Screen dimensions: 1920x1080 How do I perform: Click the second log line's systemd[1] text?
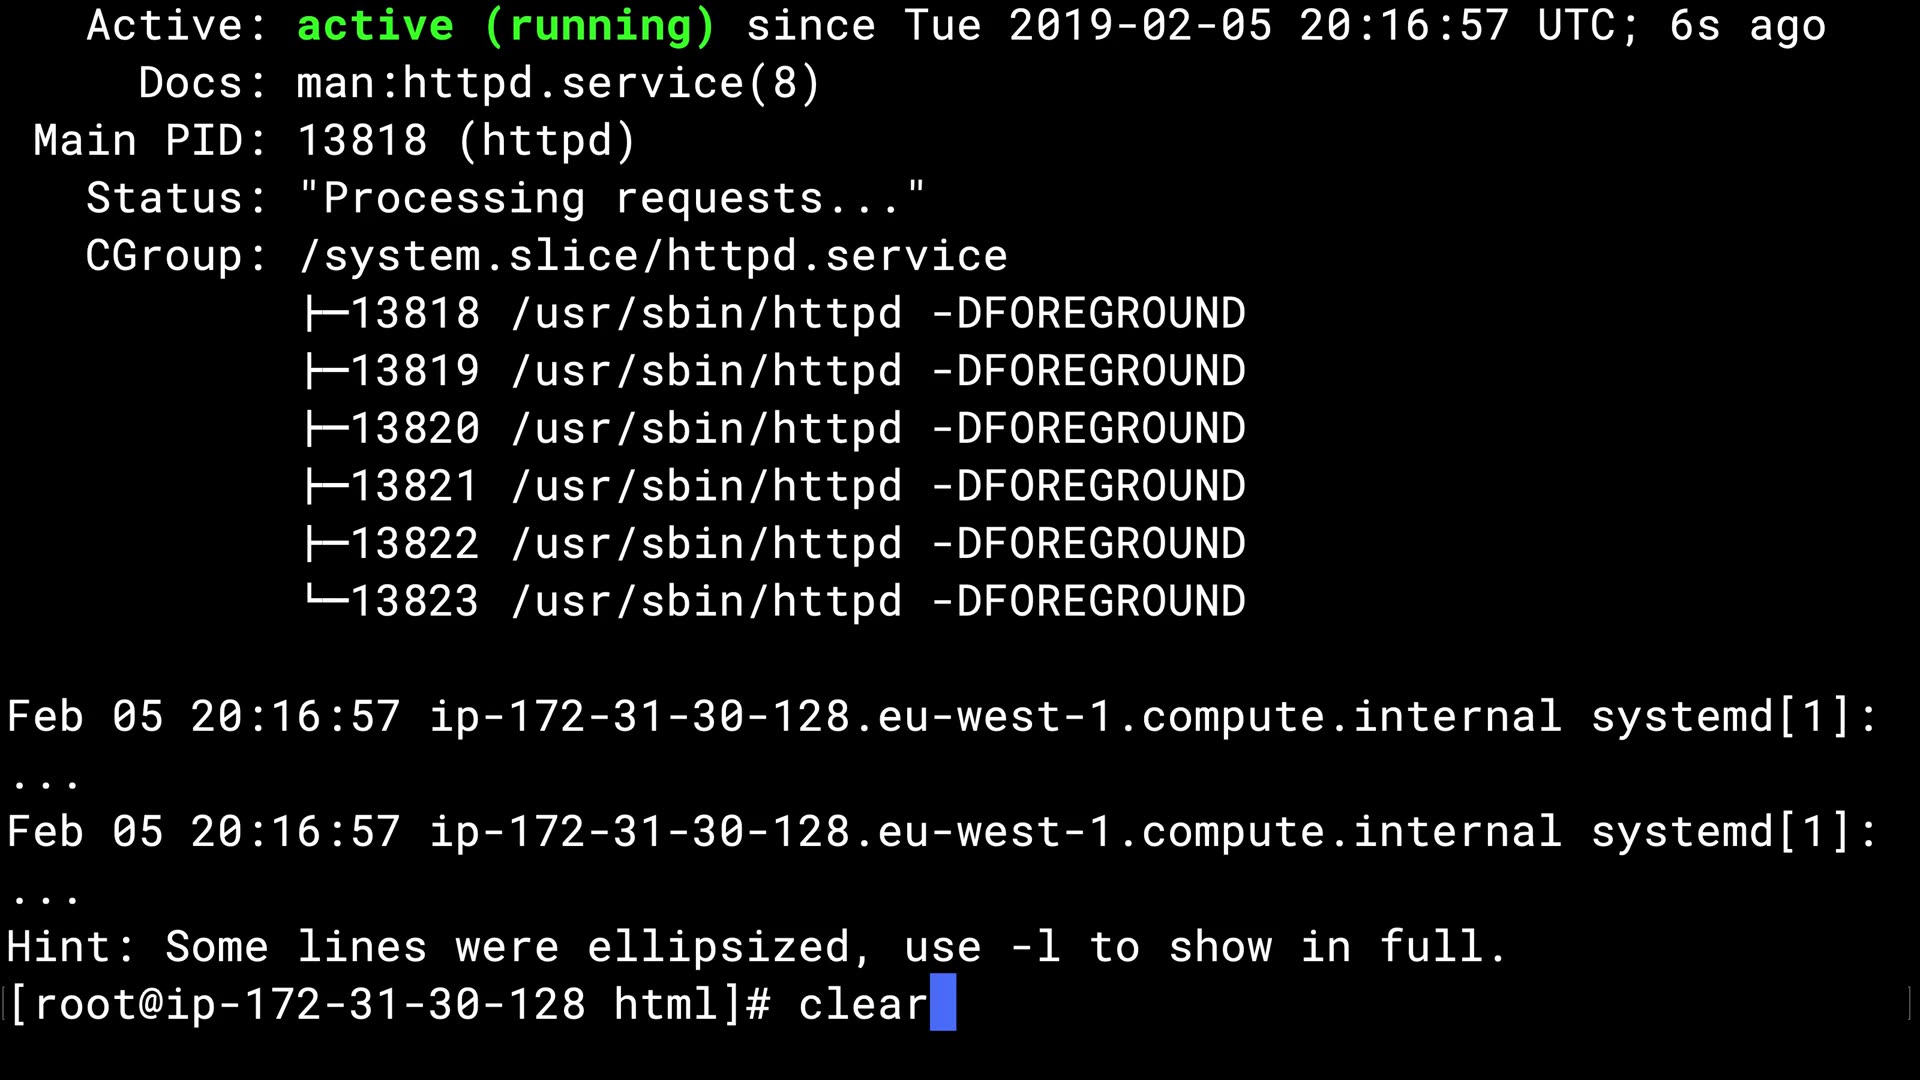1733,833
